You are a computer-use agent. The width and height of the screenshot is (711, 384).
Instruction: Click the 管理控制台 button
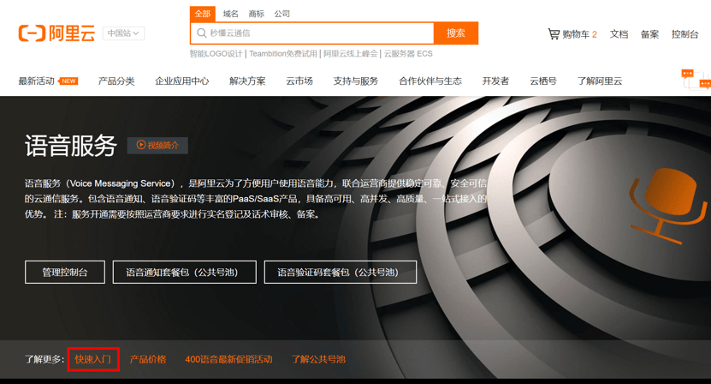[x=65, y=272]
